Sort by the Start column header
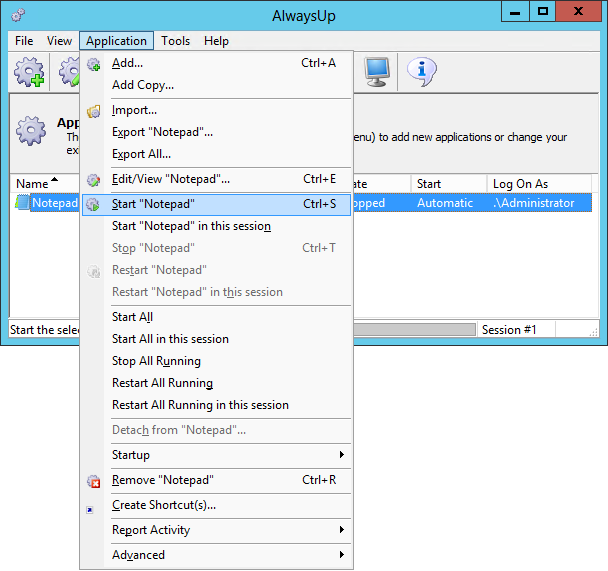This screenshot has width=608, height=571. click(x=449, y=183)
